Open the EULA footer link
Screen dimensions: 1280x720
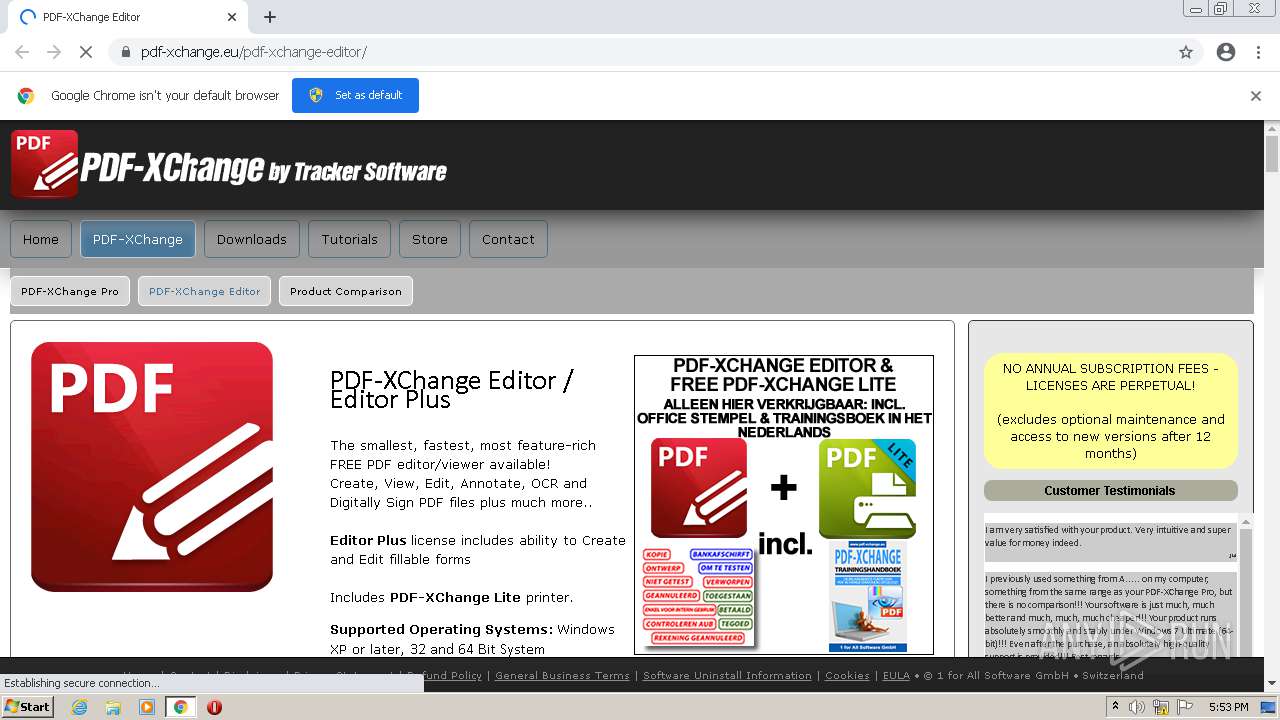(x=896, y=675)
